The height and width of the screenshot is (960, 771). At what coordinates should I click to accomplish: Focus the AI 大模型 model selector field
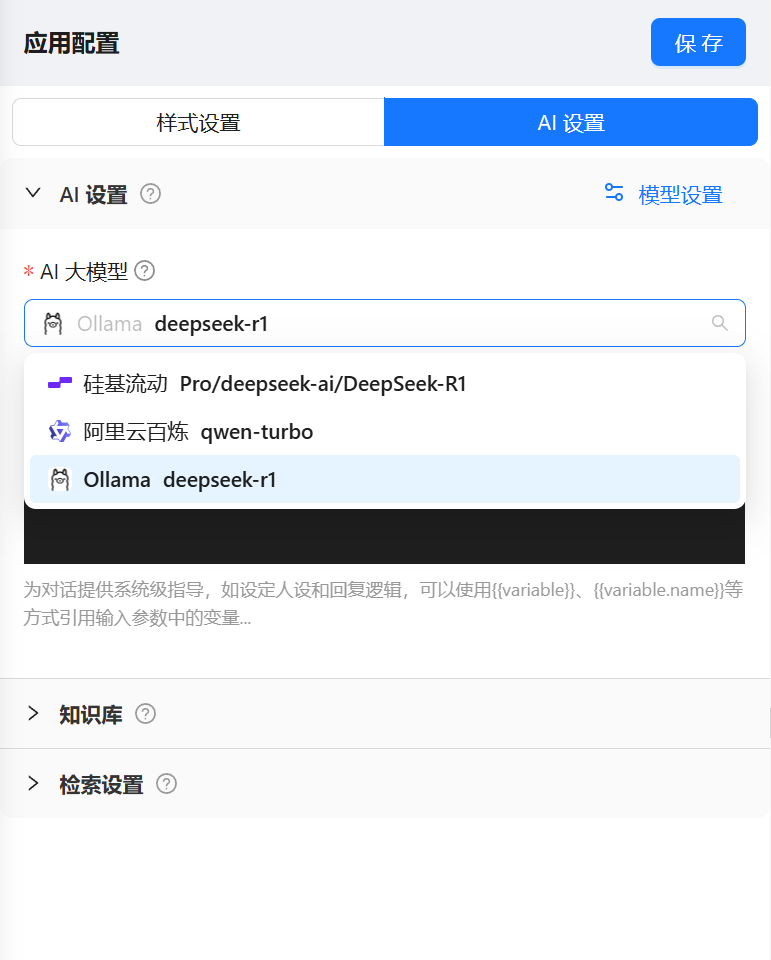385,323
